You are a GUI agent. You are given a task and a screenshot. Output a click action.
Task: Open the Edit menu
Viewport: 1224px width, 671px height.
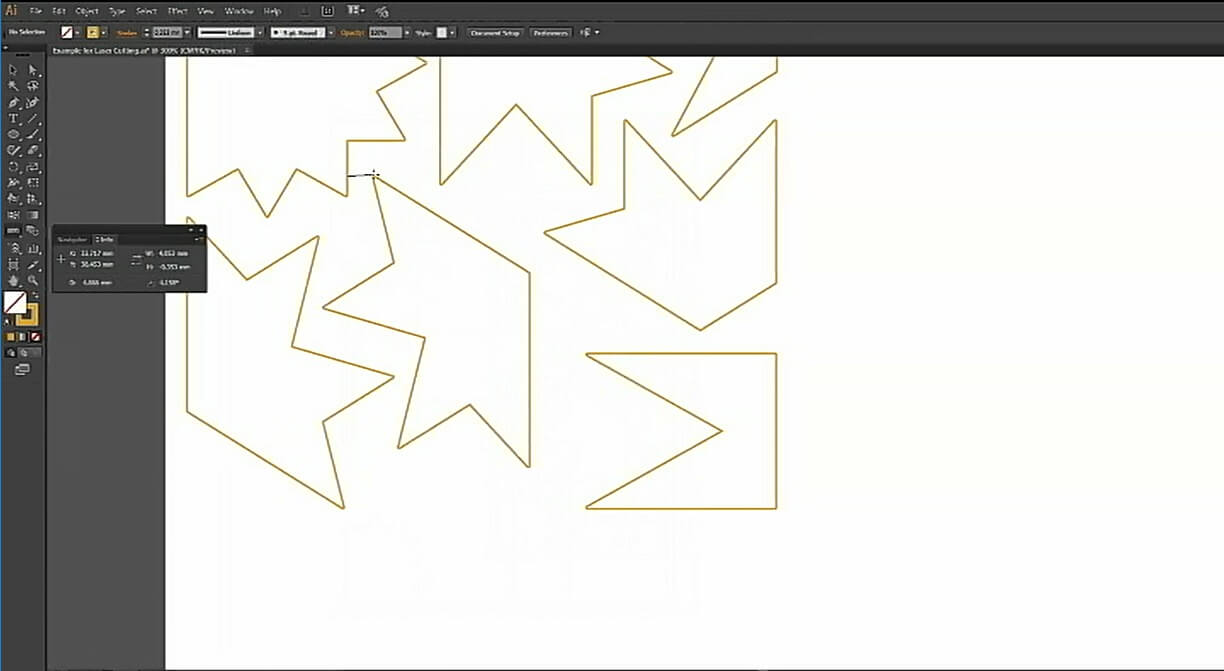pos(59,11)
